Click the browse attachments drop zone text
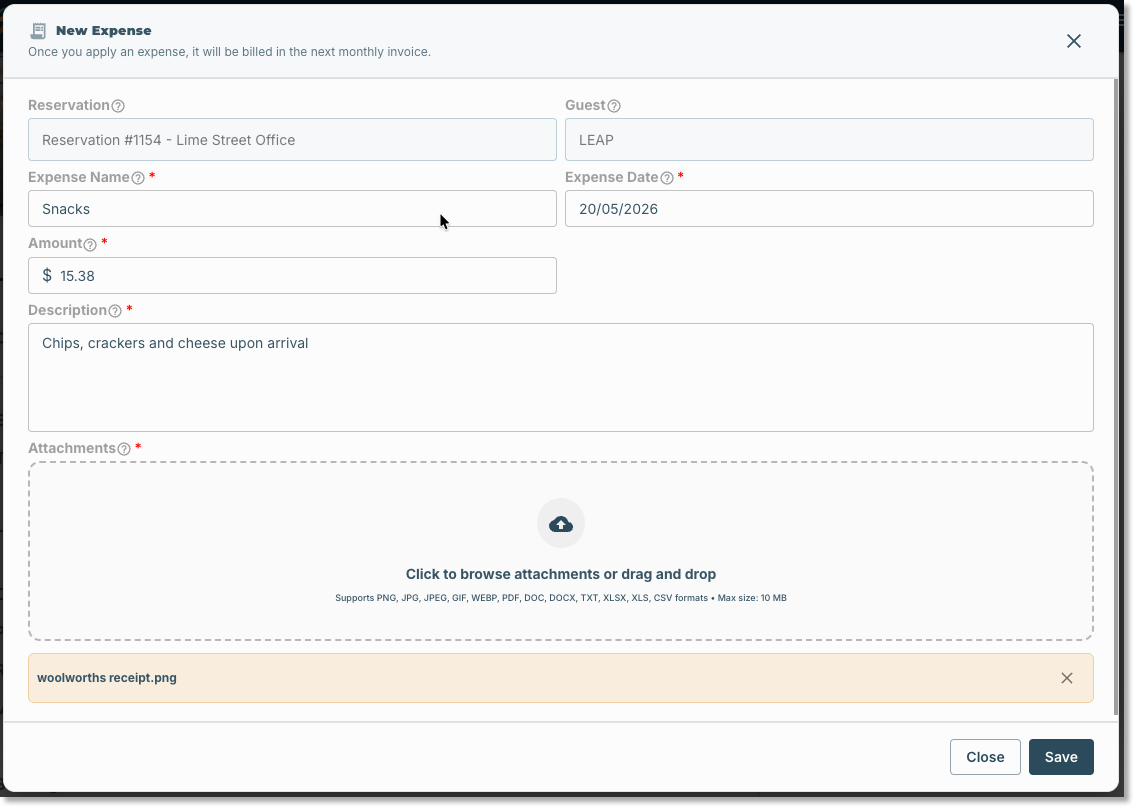 coord(560,574)
